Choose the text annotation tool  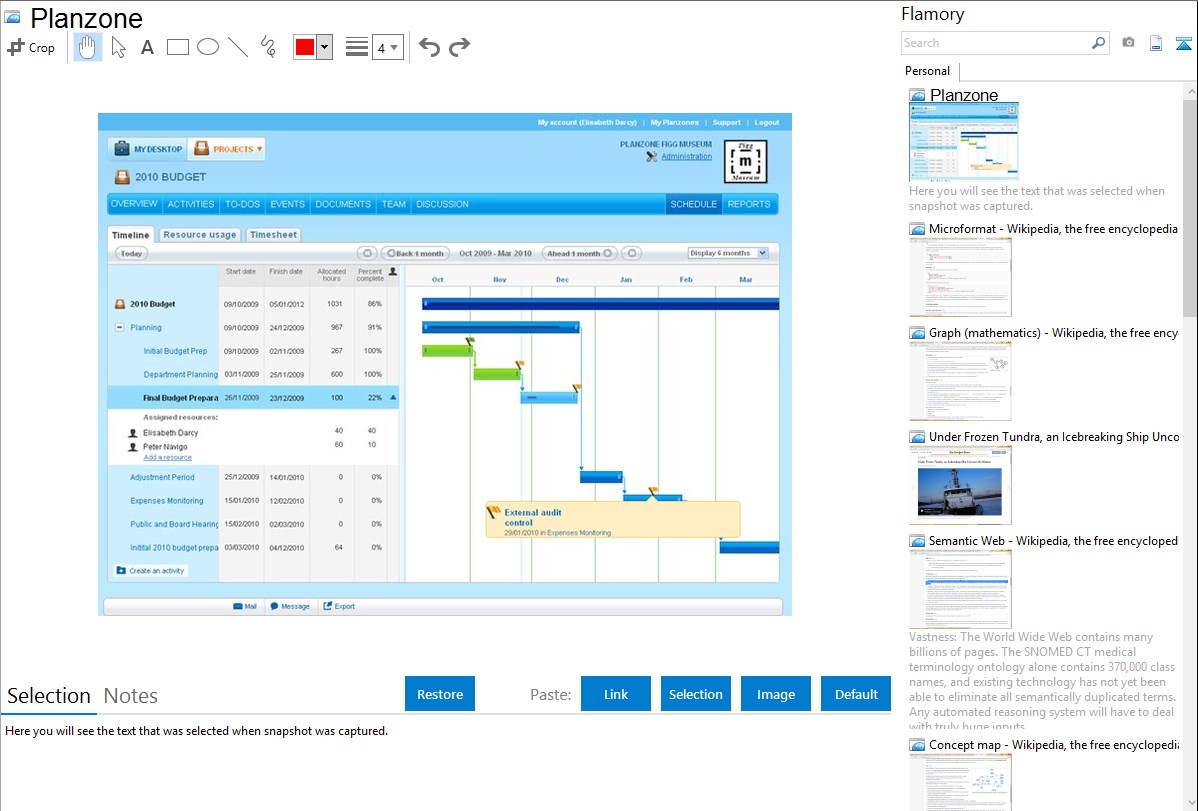click(147, 47)
